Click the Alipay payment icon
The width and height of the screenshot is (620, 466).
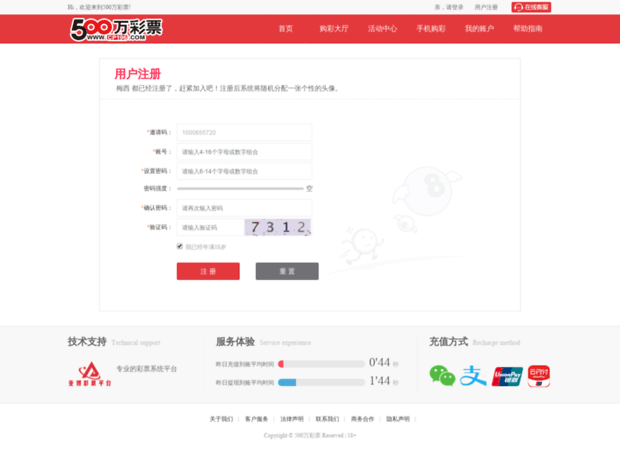(x=472, y=376)
